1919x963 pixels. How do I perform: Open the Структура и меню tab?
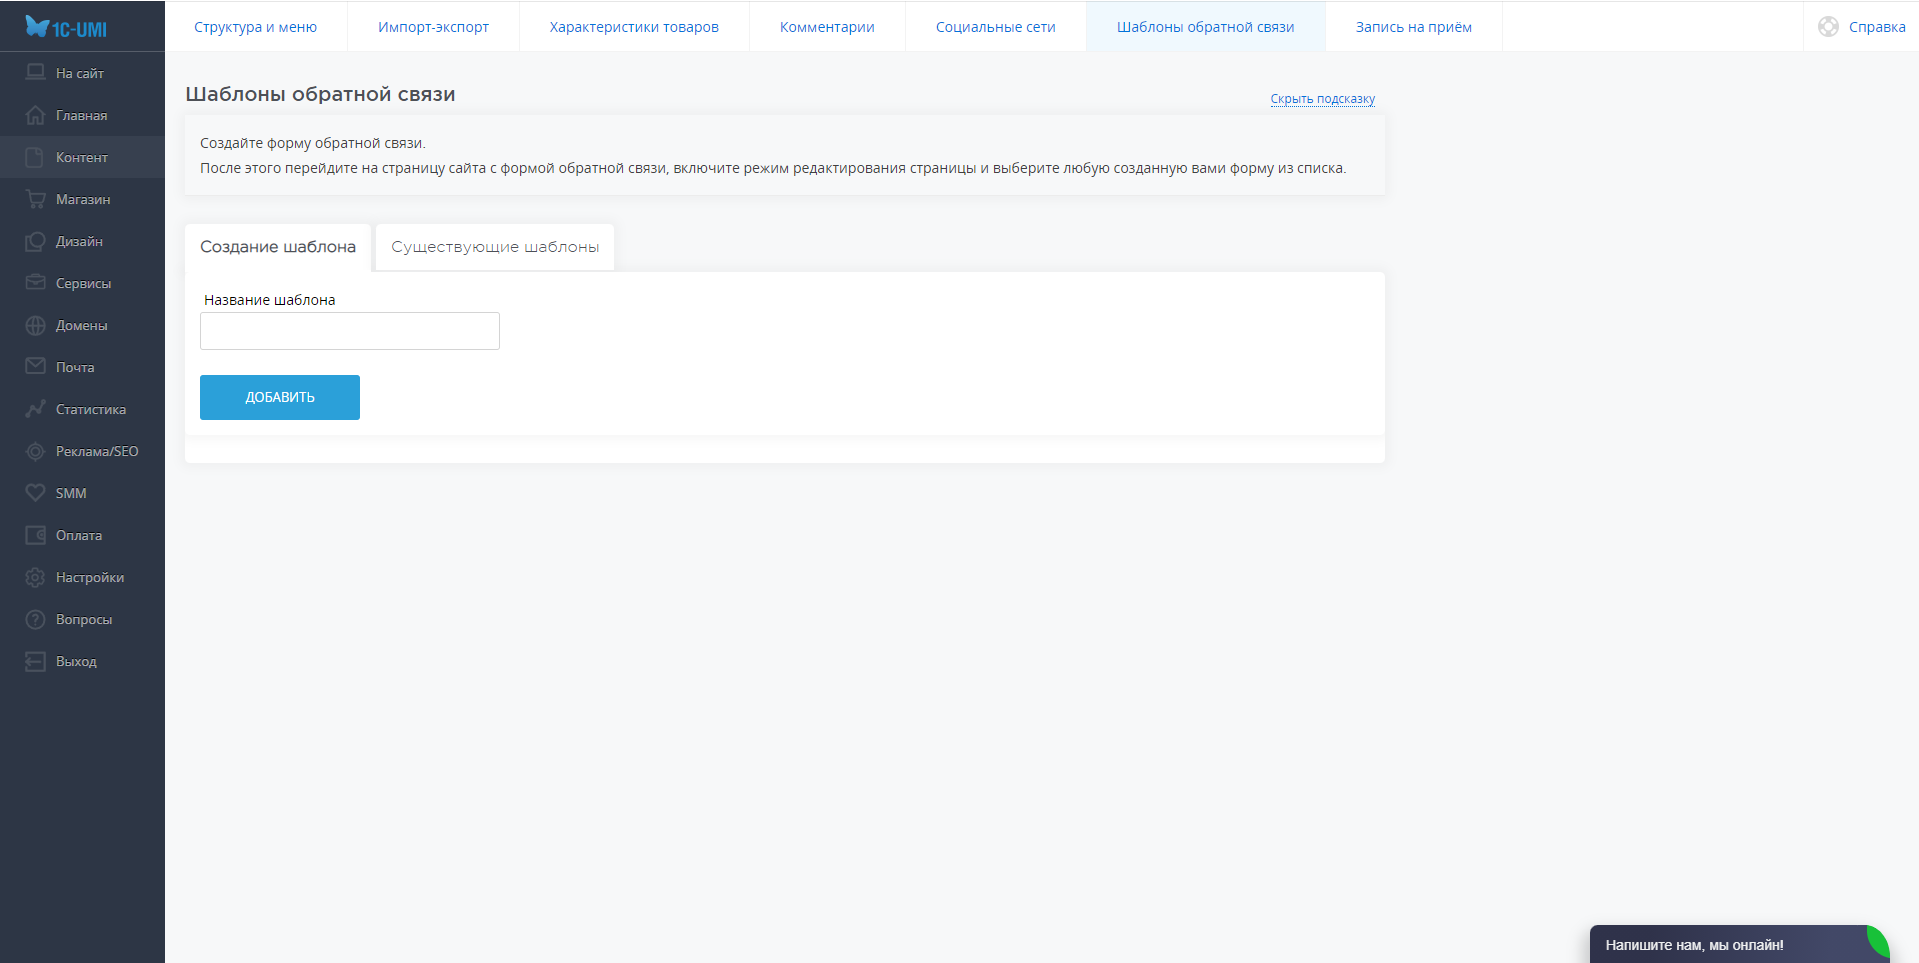pyautogui.click(x=255, y=27)
